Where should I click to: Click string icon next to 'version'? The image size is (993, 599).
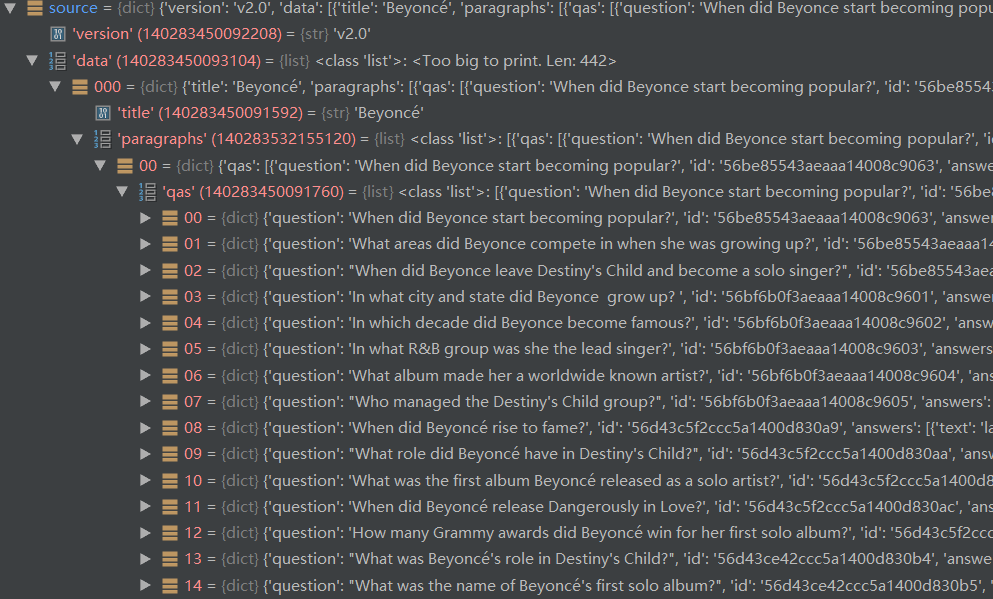click(x=58, y=34)
